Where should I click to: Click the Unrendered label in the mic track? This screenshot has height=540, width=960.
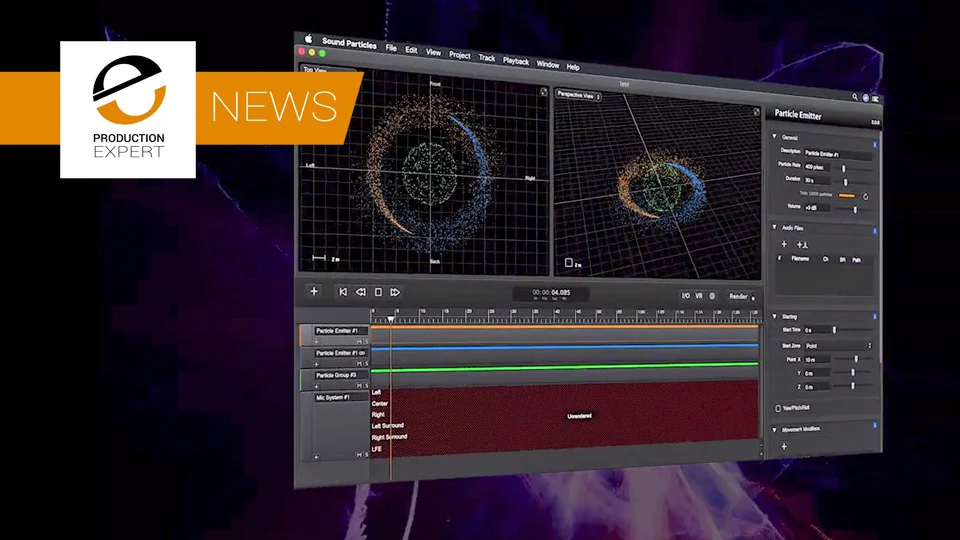(579, 416)
